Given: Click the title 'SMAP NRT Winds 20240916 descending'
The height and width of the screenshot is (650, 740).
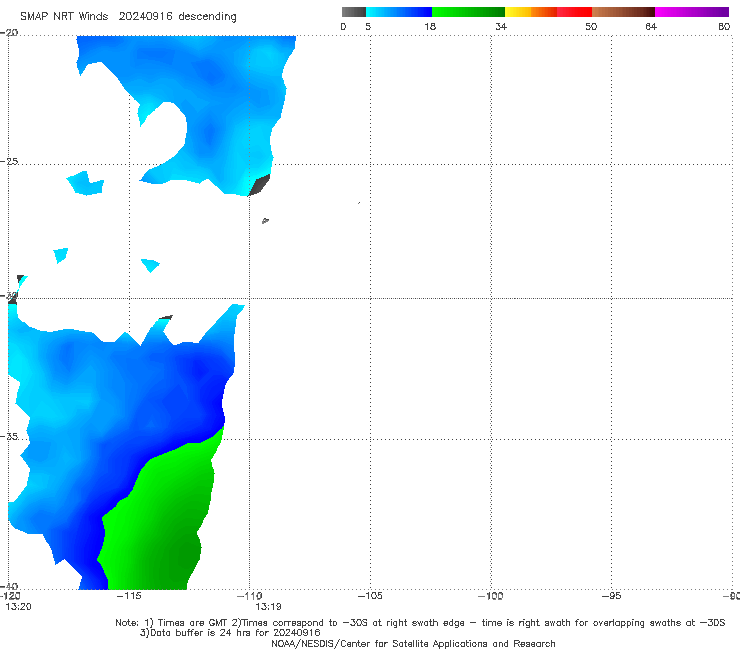Looking at the screenshot, I should [x=128, y=17].
